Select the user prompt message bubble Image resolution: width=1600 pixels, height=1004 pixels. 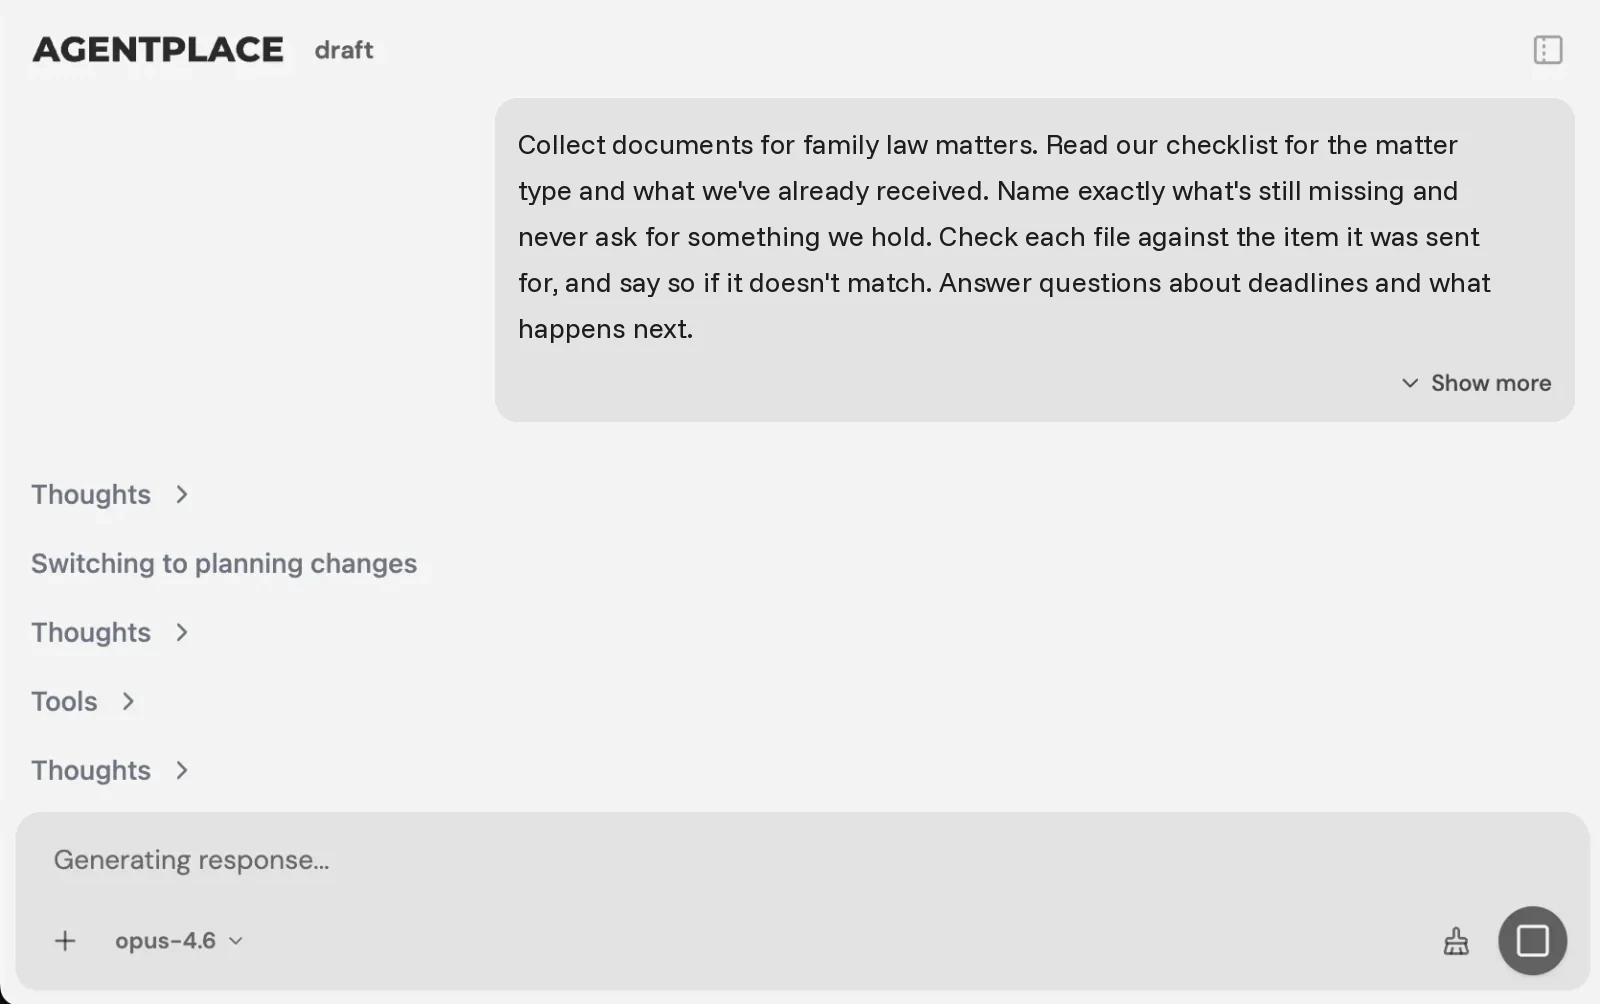tap(1034, 260)
